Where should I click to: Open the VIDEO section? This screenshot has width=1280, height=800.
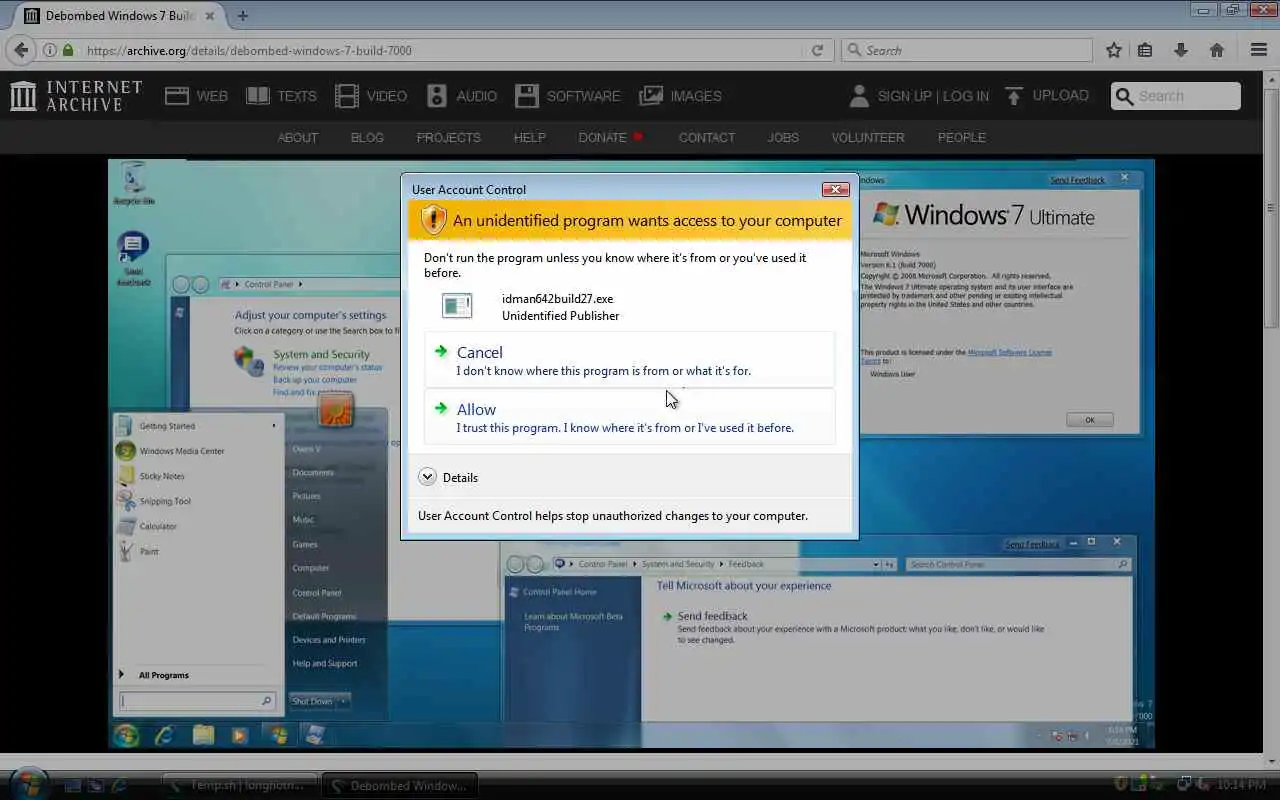(371, 96)
